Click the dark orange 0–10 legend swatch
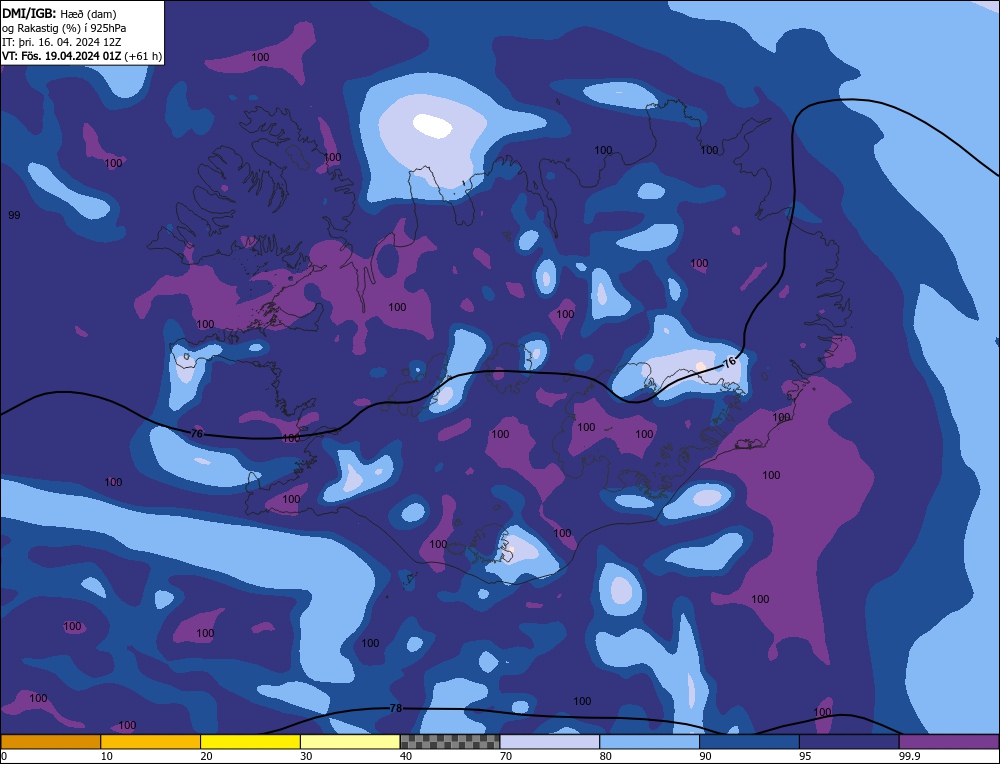Viewport: 1000px width, 764px height. click(x=51, y=742)
